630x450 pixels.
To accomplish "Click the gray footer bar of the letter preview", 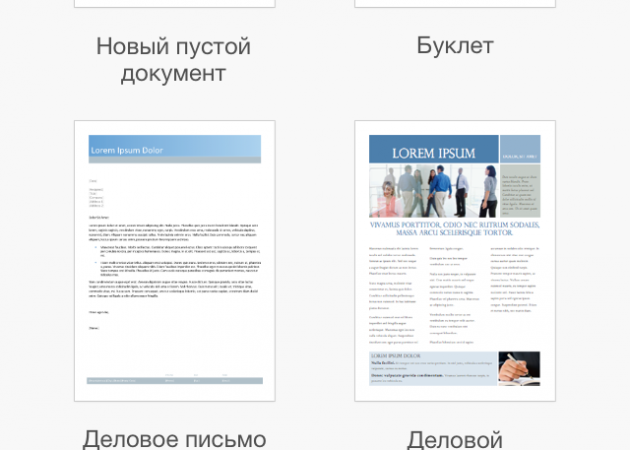I will click(x=174, y=380).
